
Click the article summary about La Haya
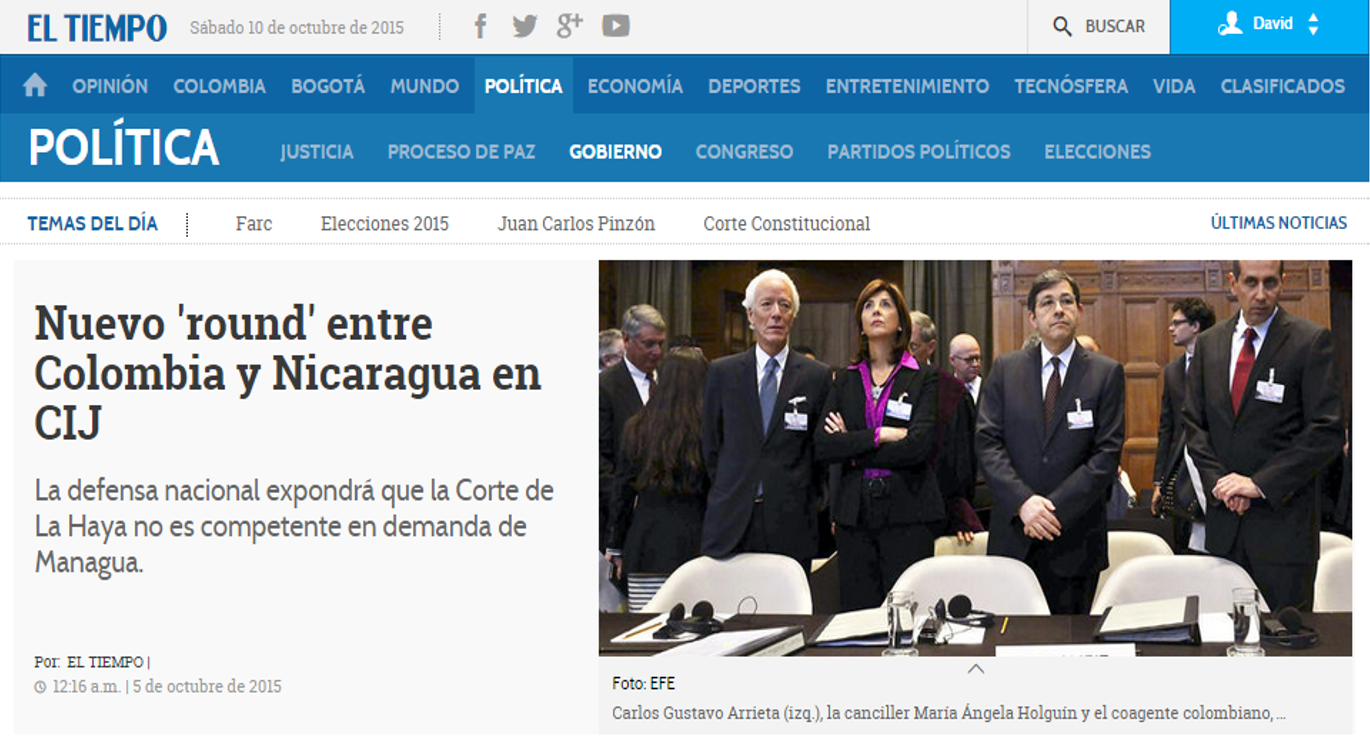(294, 527)
